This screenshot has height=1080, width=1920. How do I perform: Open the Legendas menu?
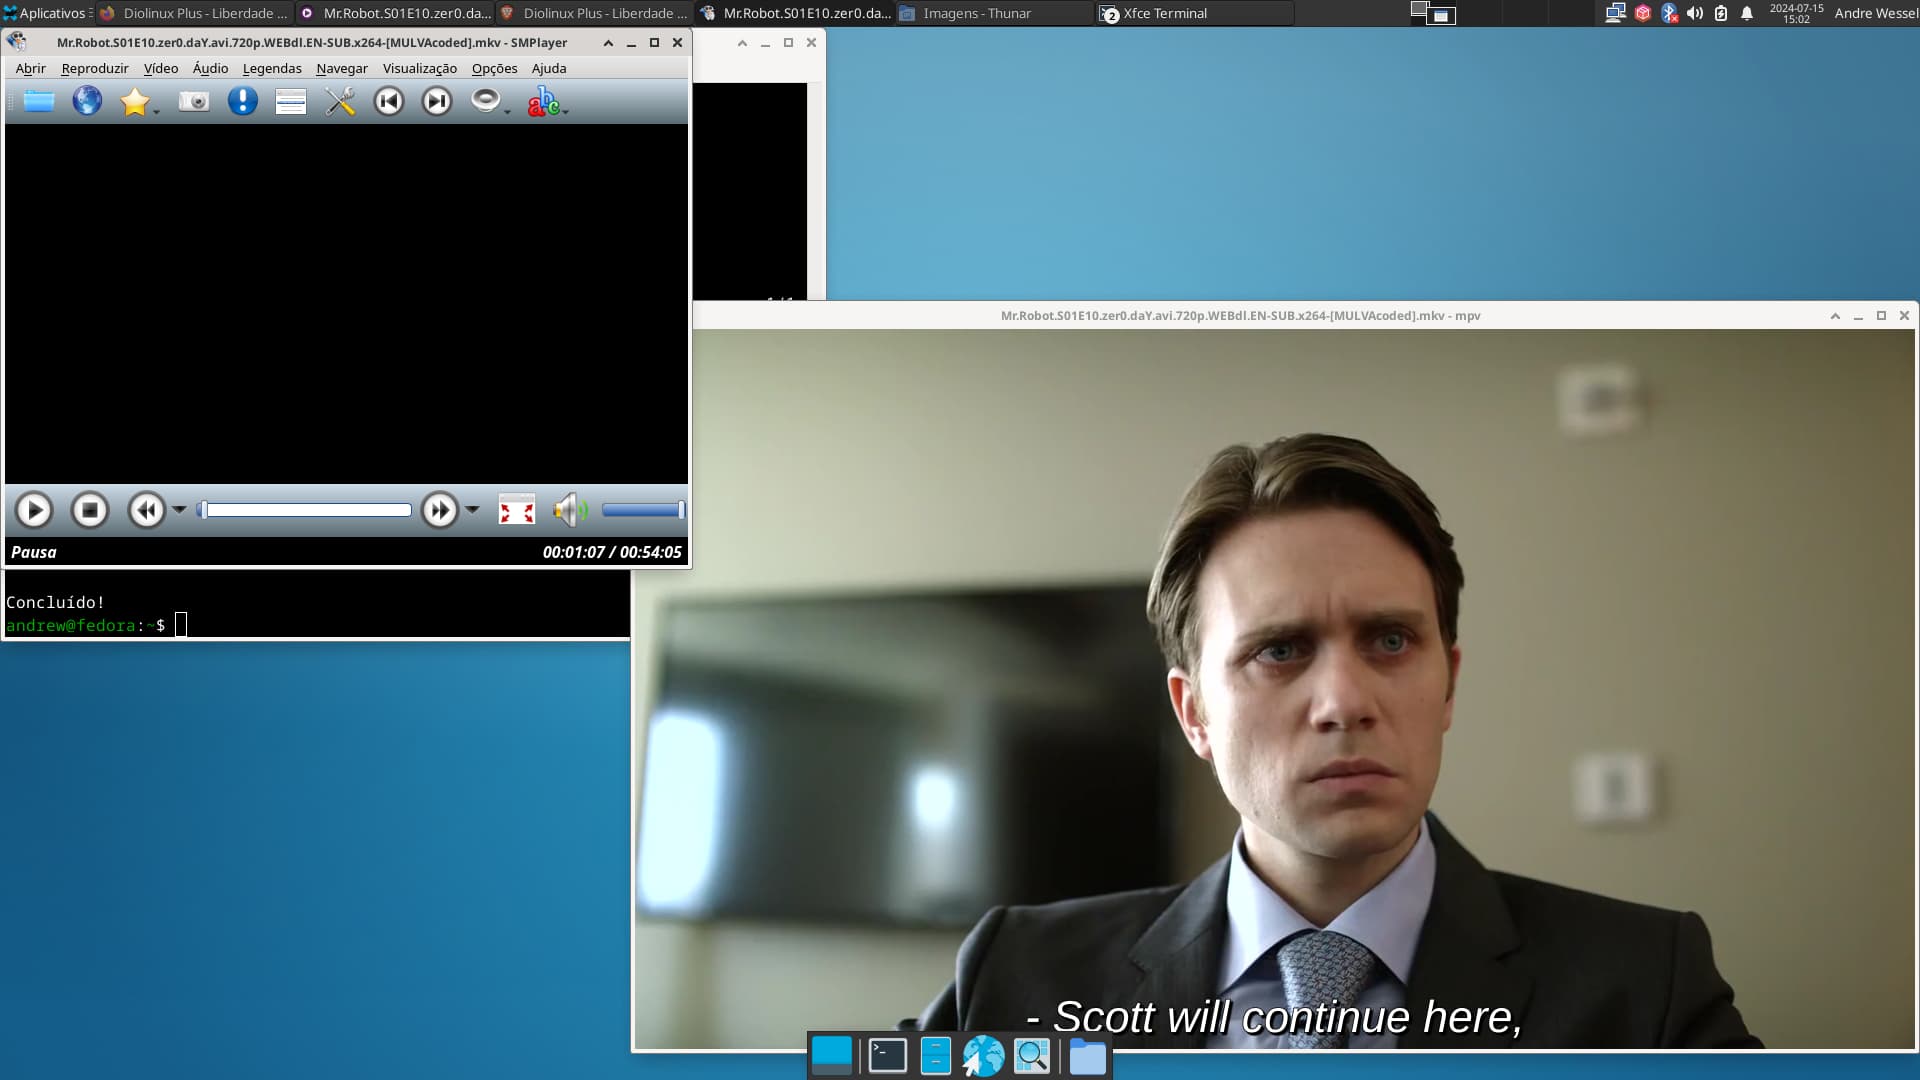[272, 68]
